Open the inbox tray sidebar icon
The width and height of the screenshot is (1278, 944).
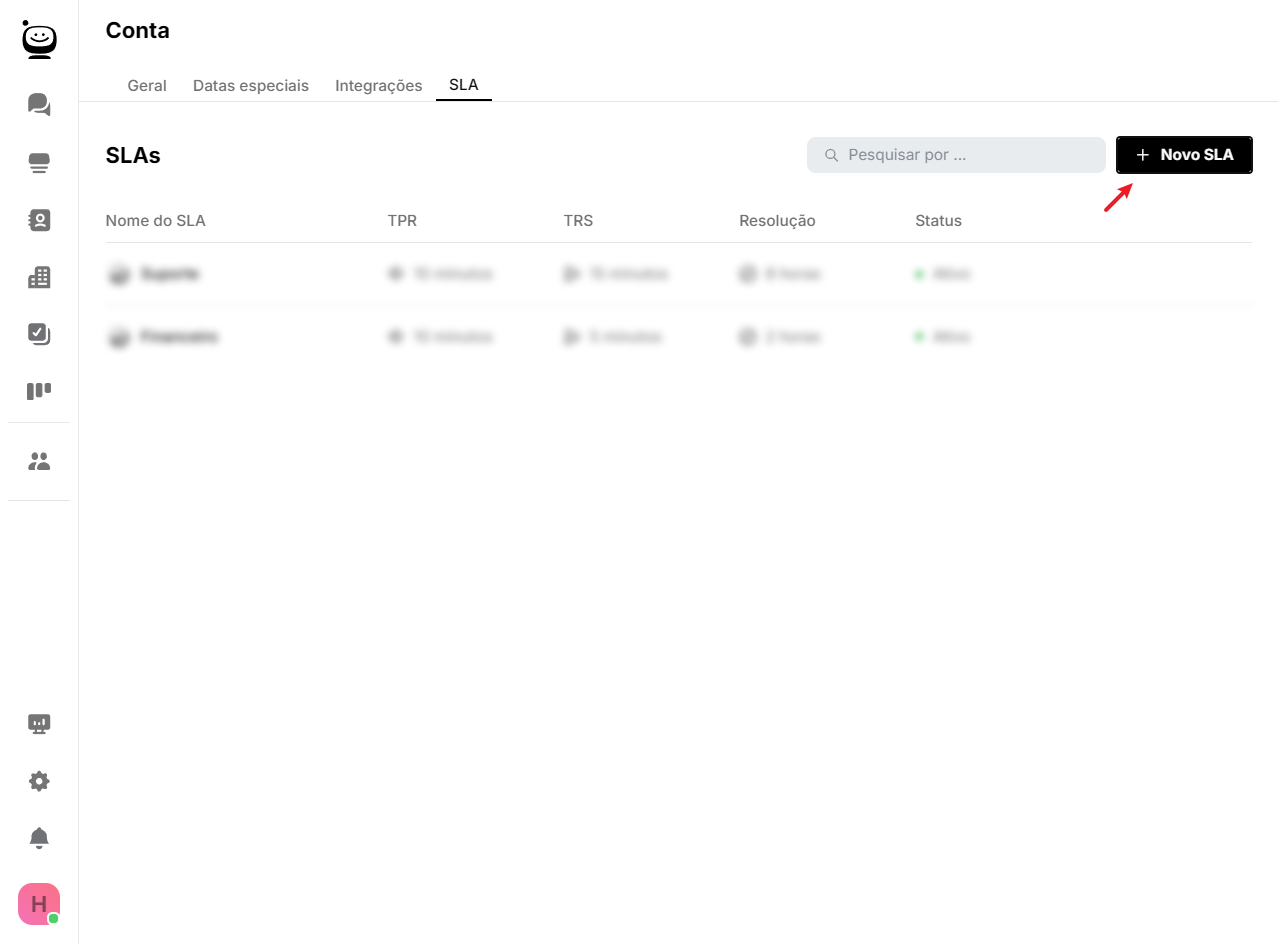point(39,163)
